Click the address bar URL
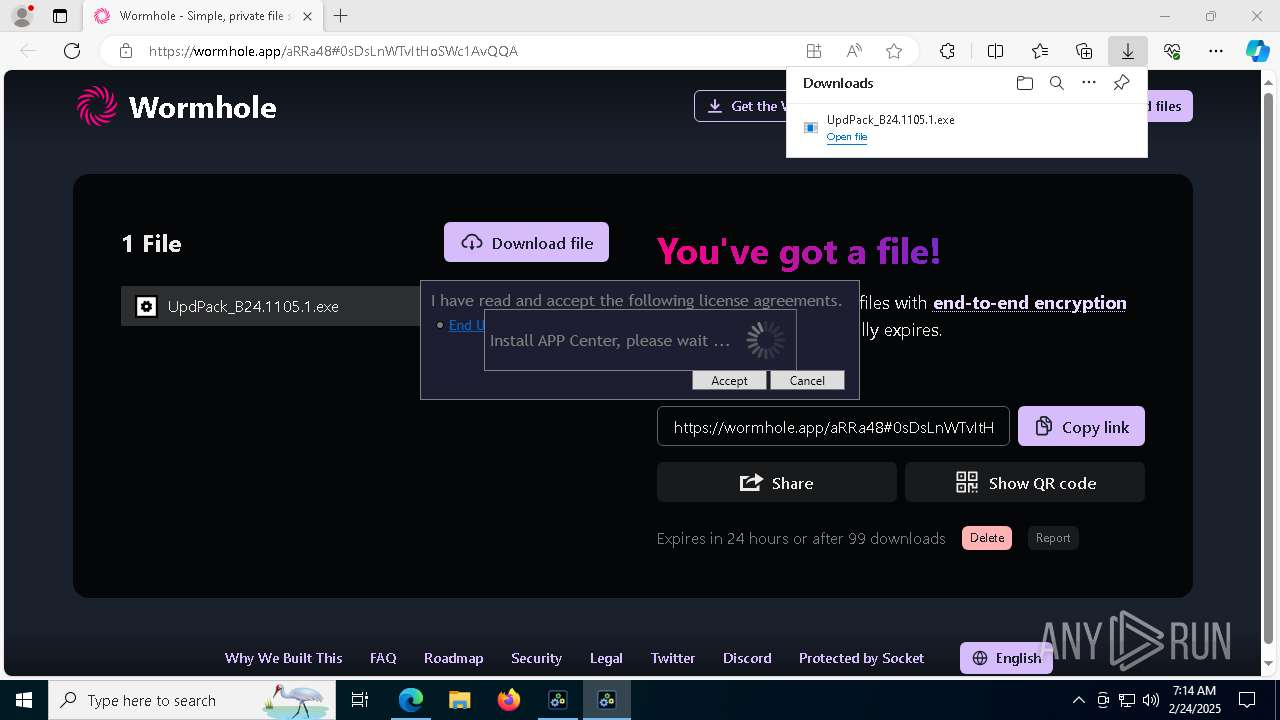1280x720 pixels. point(333,51)
